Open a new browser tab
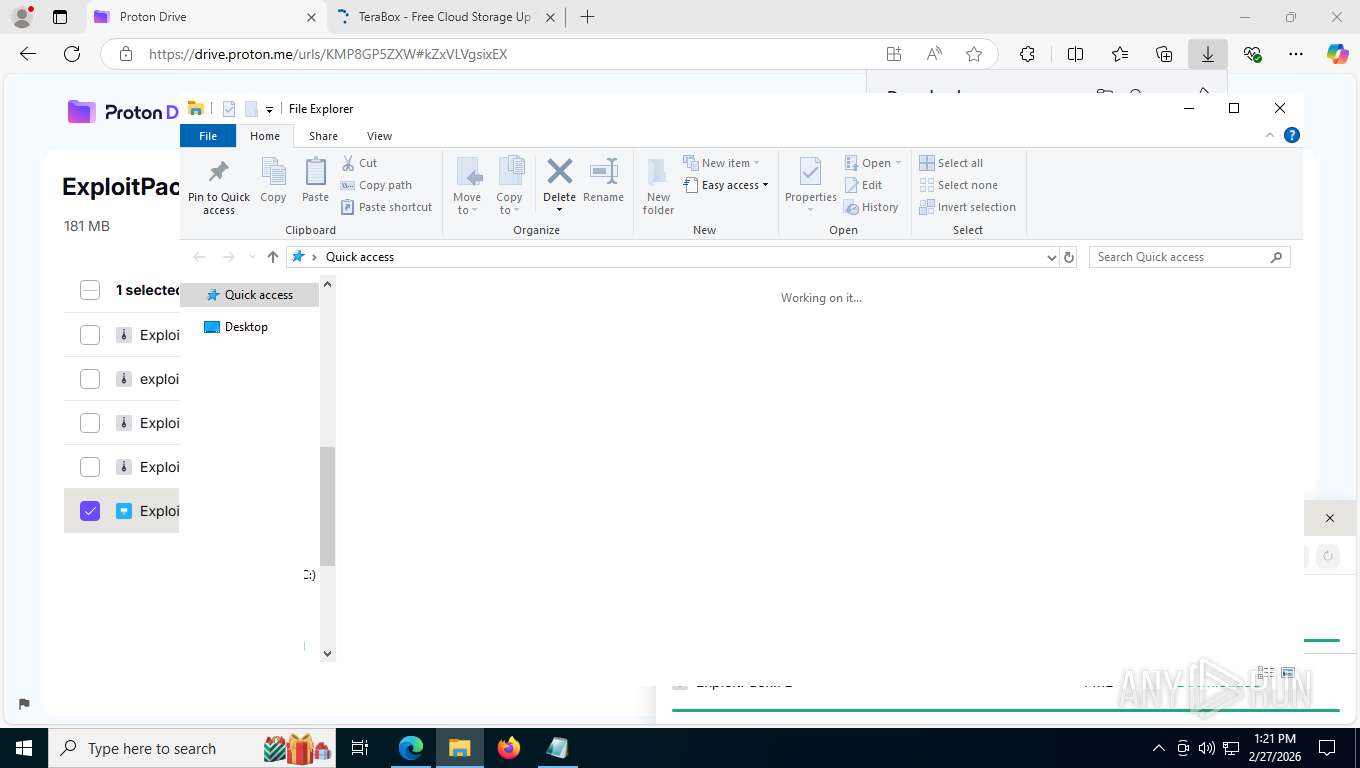This screenshot has width=1360, height=768. 587,17
